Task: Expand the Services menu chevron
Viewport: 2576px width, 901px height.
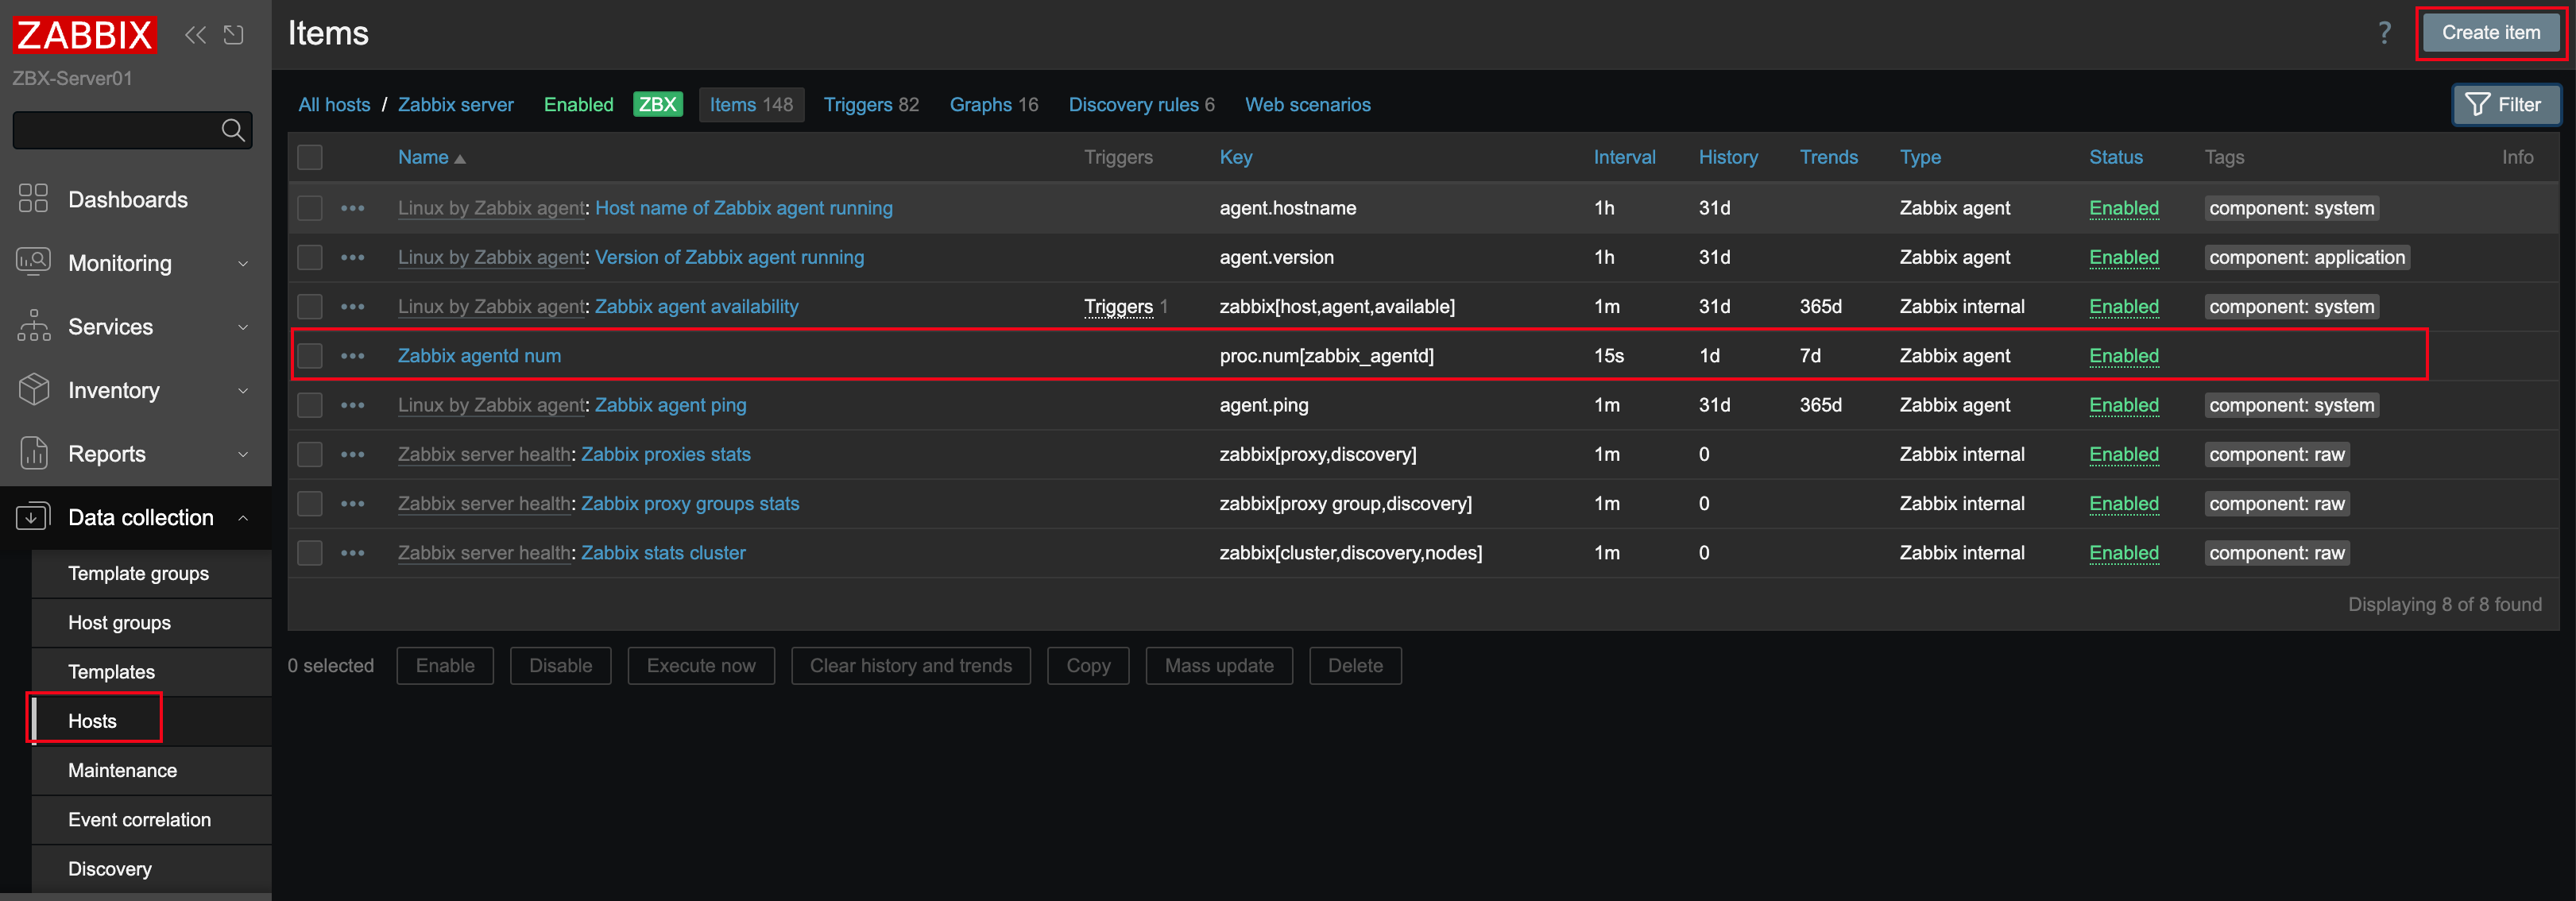Action: 243,327
